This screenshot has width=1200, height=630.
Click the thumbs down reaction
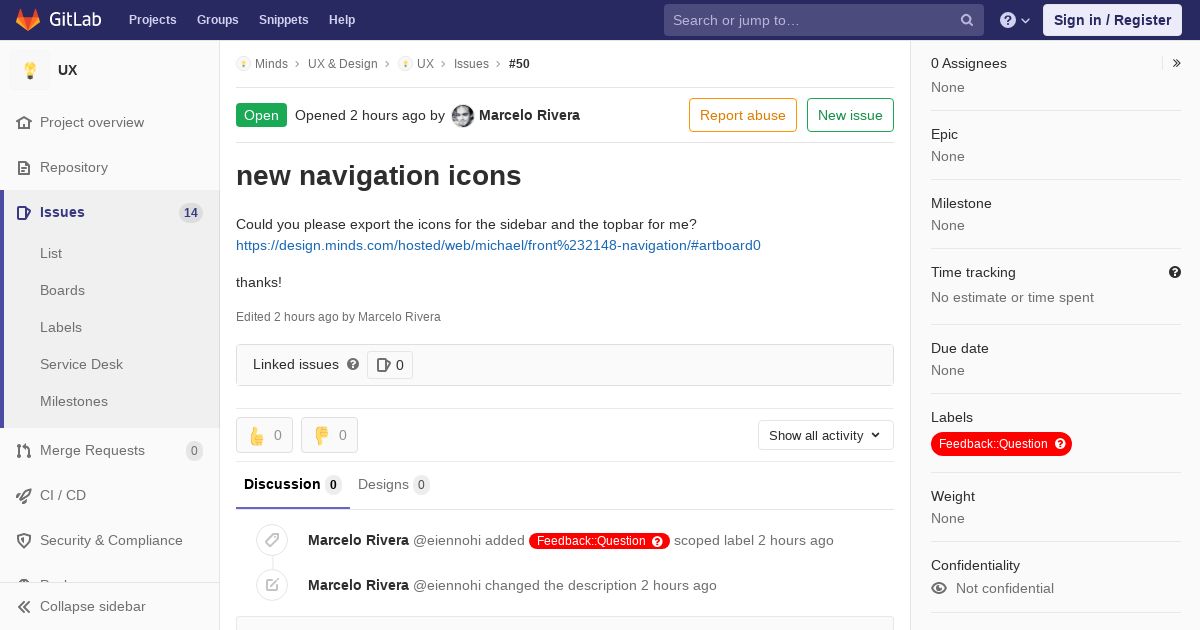[x=329, y=435]
